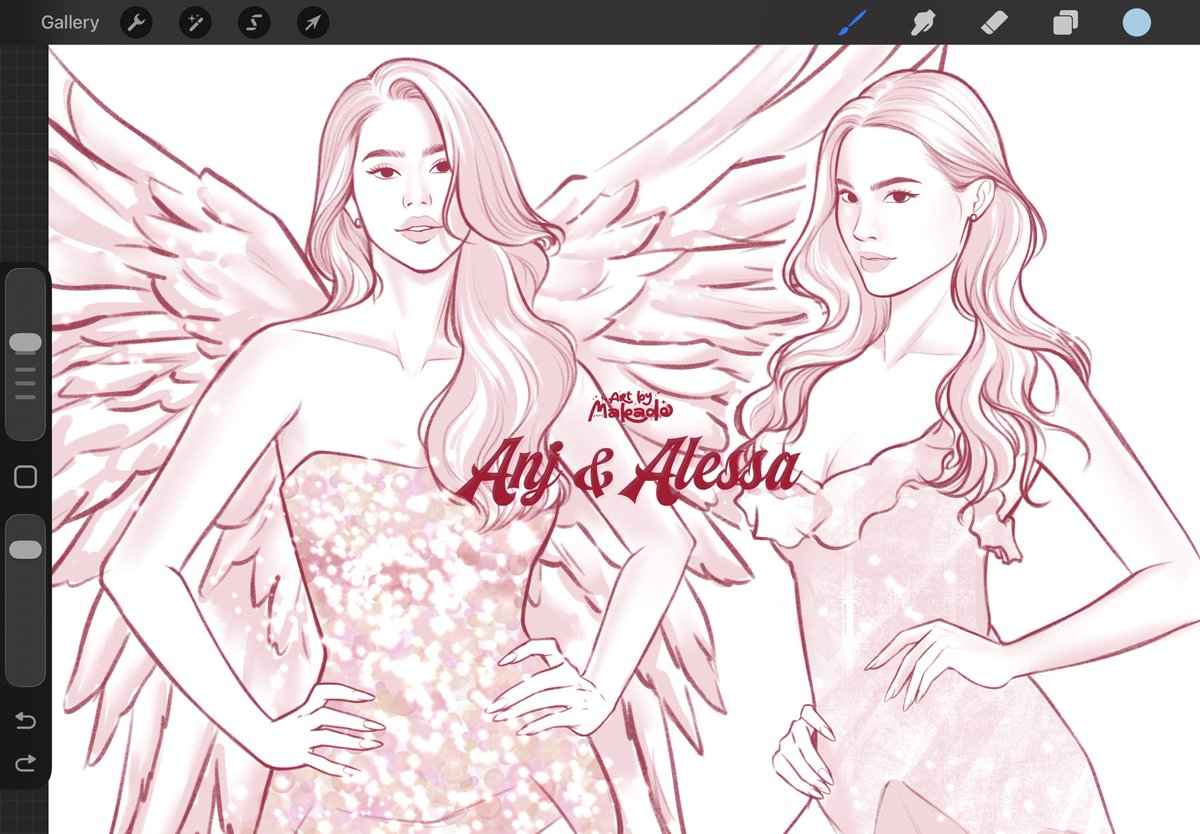Tap the square Modify button in the sidebar
1200x834 pixels.
(25, 477)
